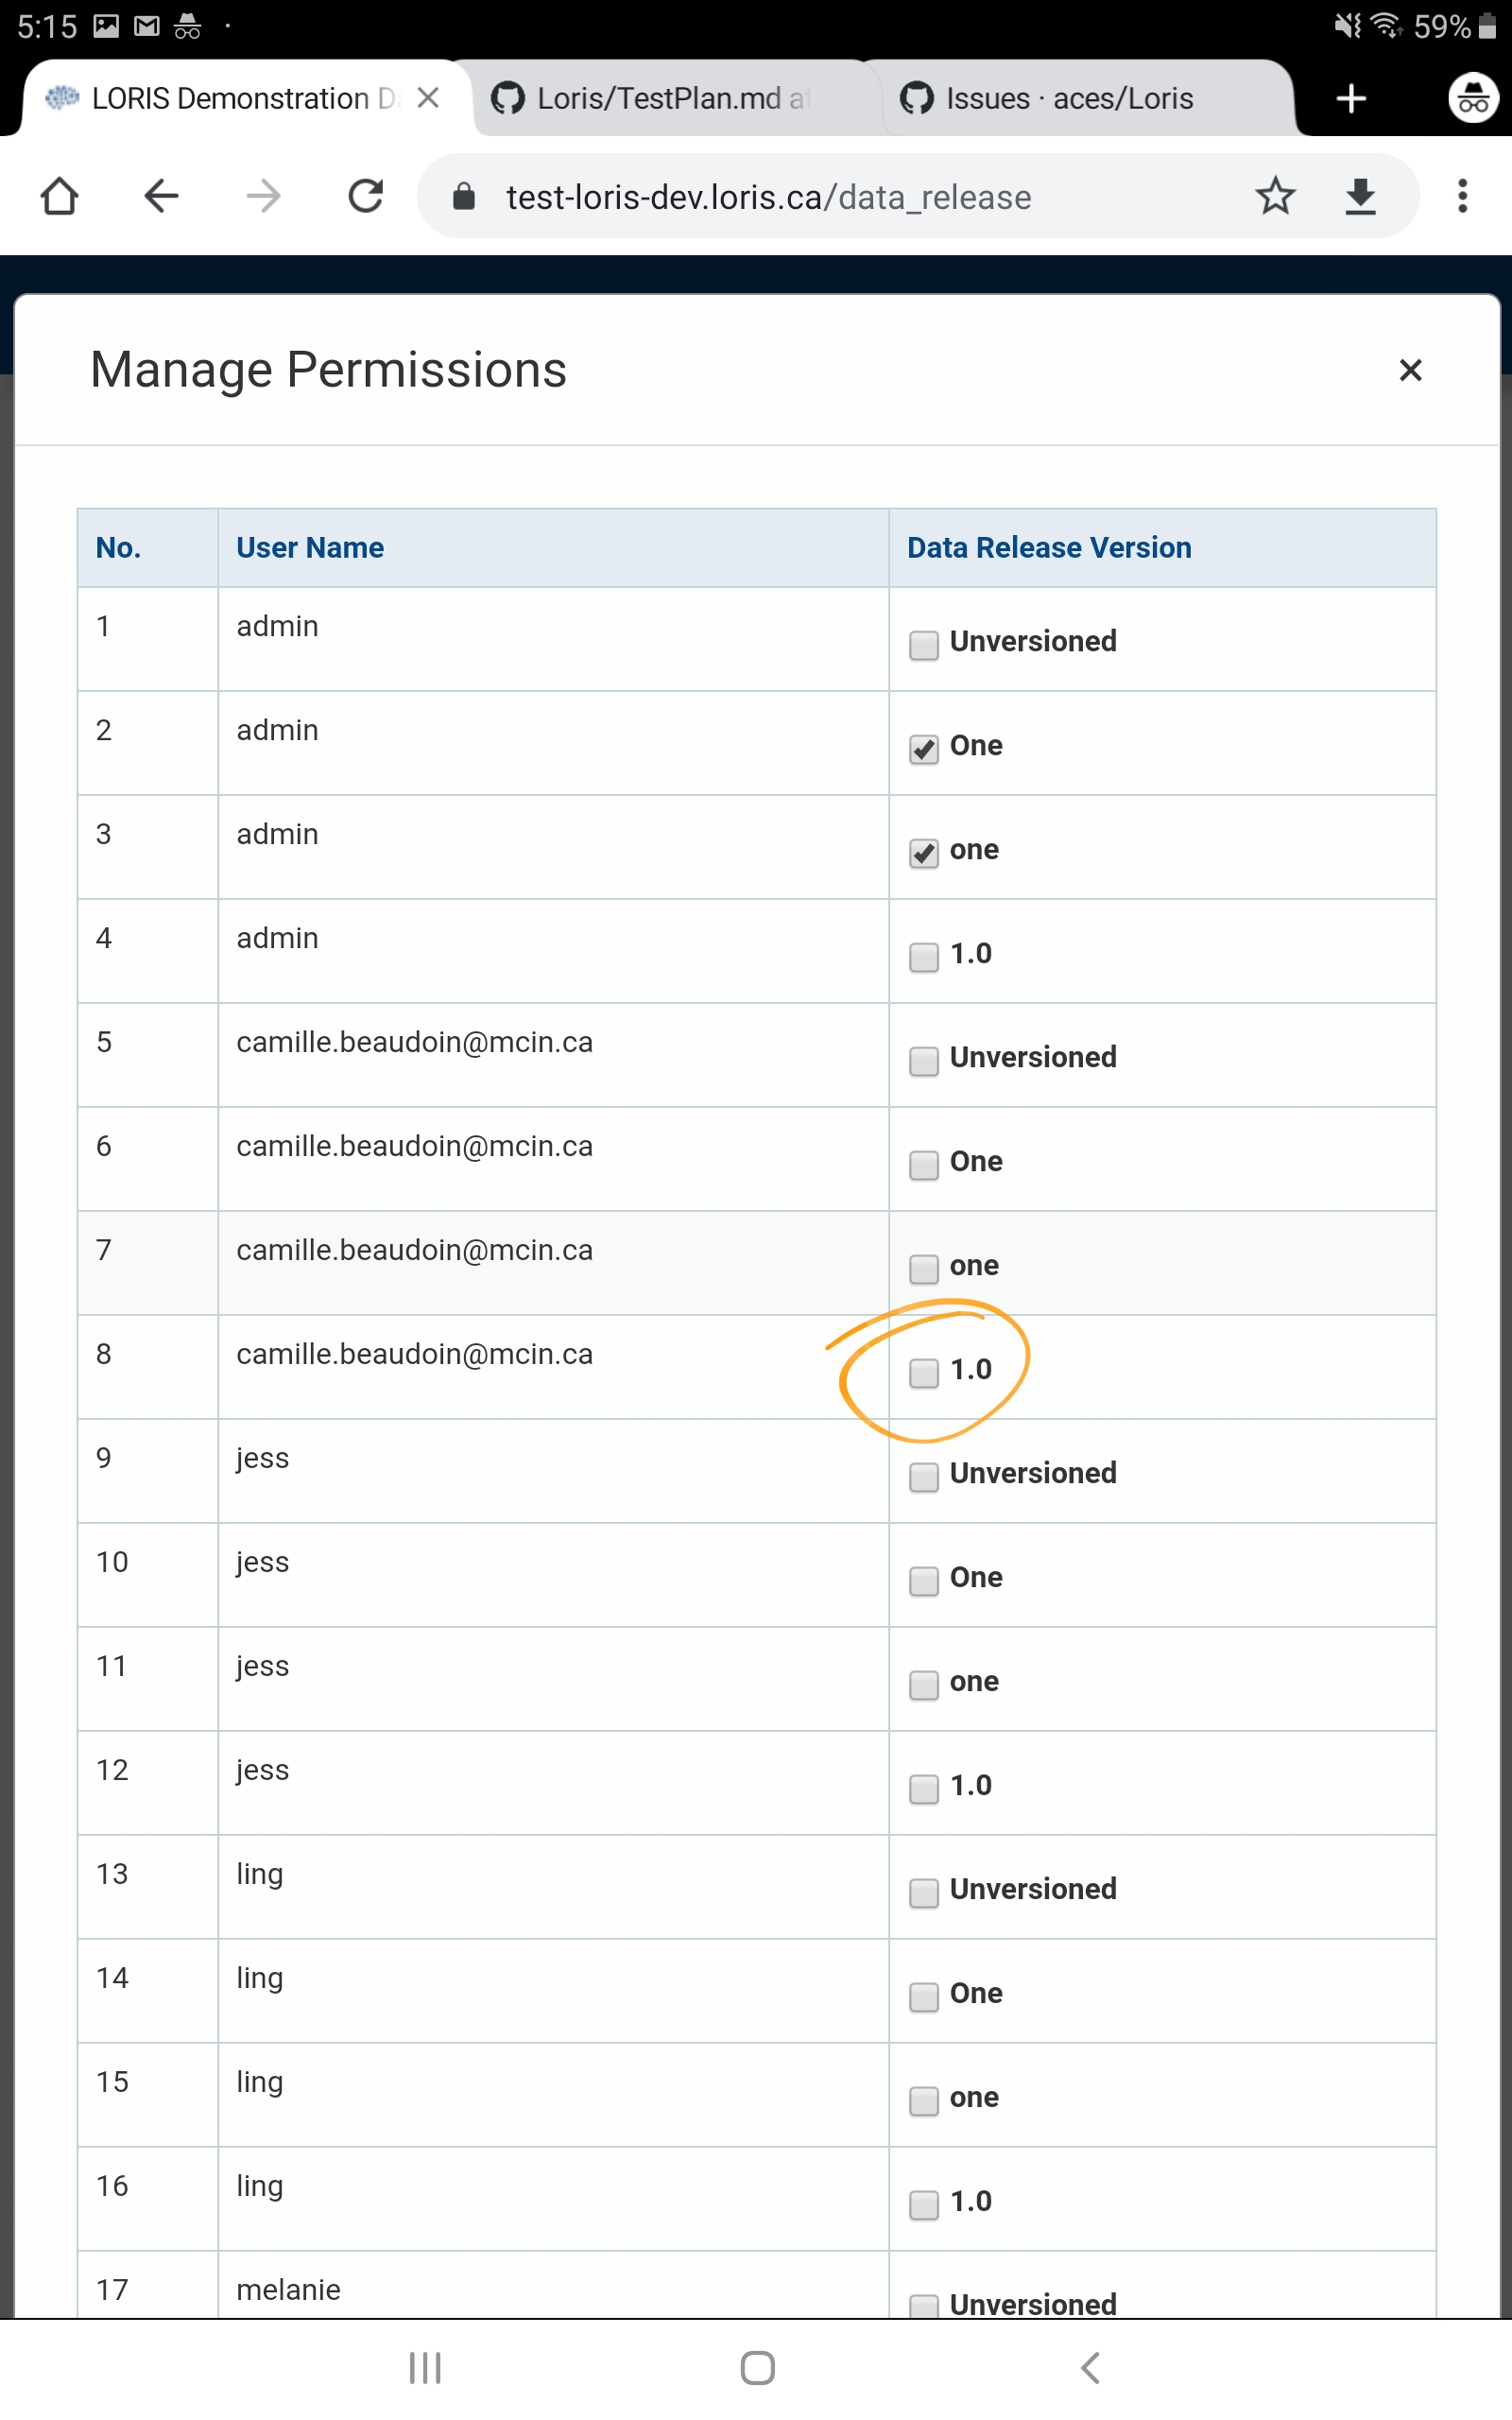Click the Back navigation arrow

161,196
